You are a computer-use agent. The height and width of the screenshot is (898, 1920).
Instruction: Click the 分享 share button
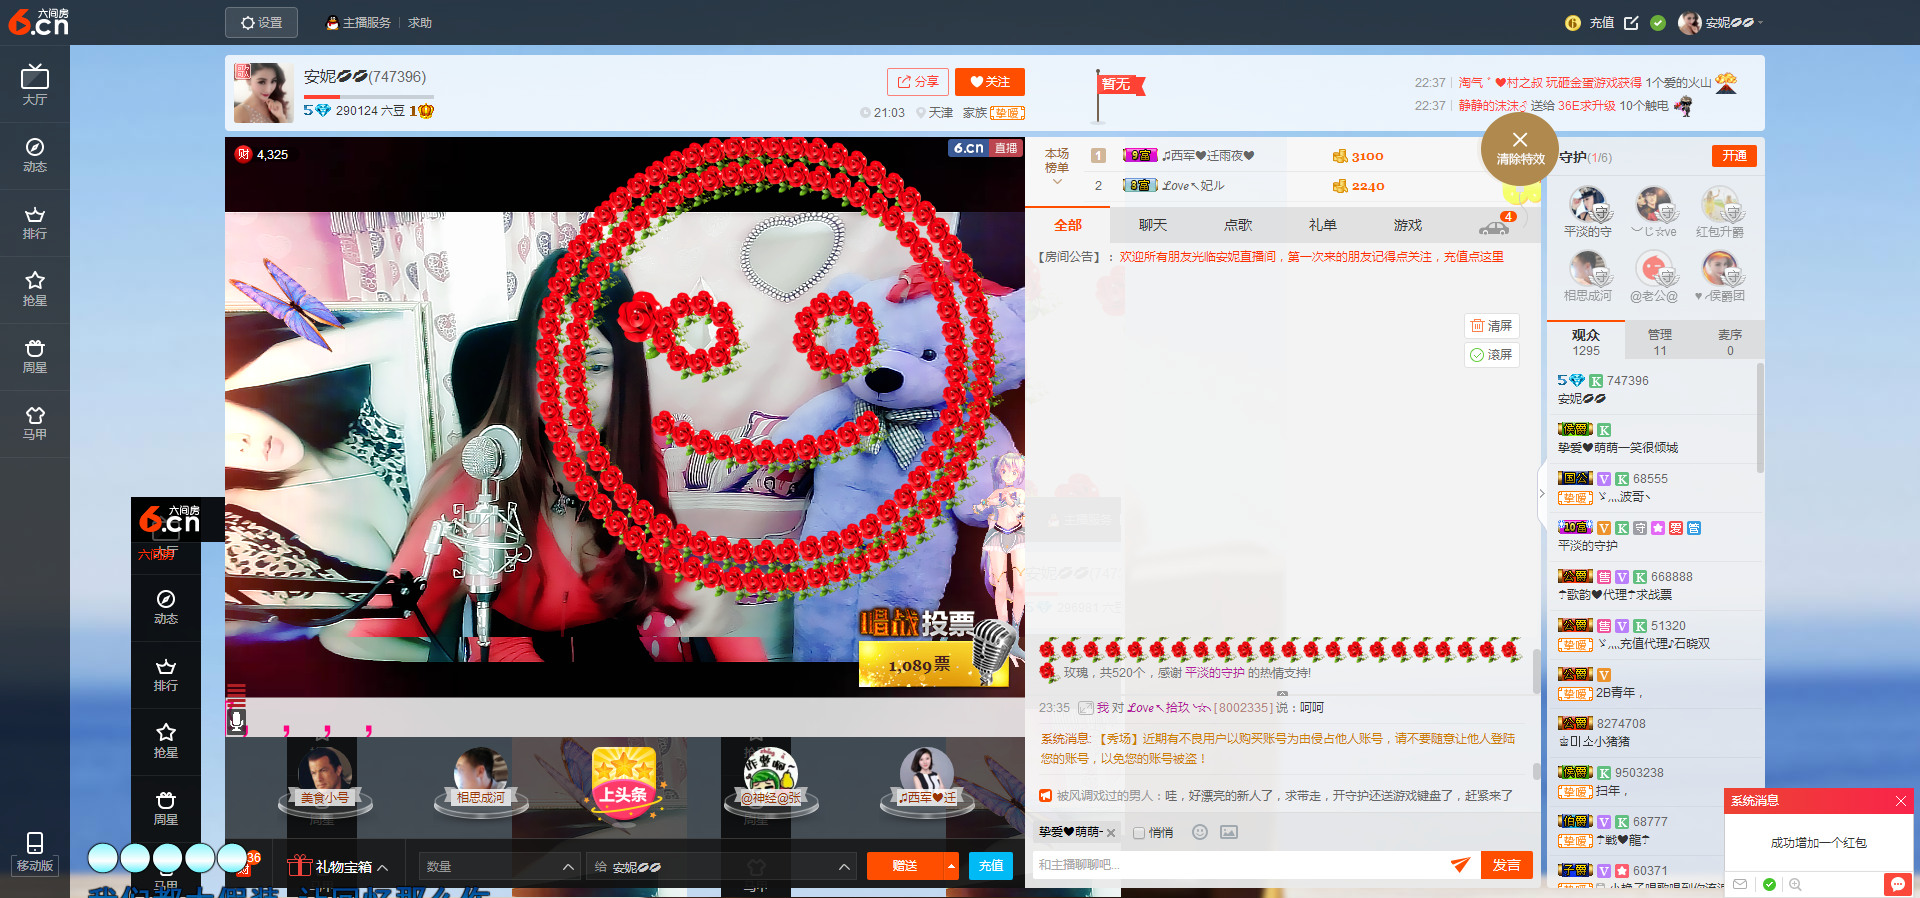point(918,82)
